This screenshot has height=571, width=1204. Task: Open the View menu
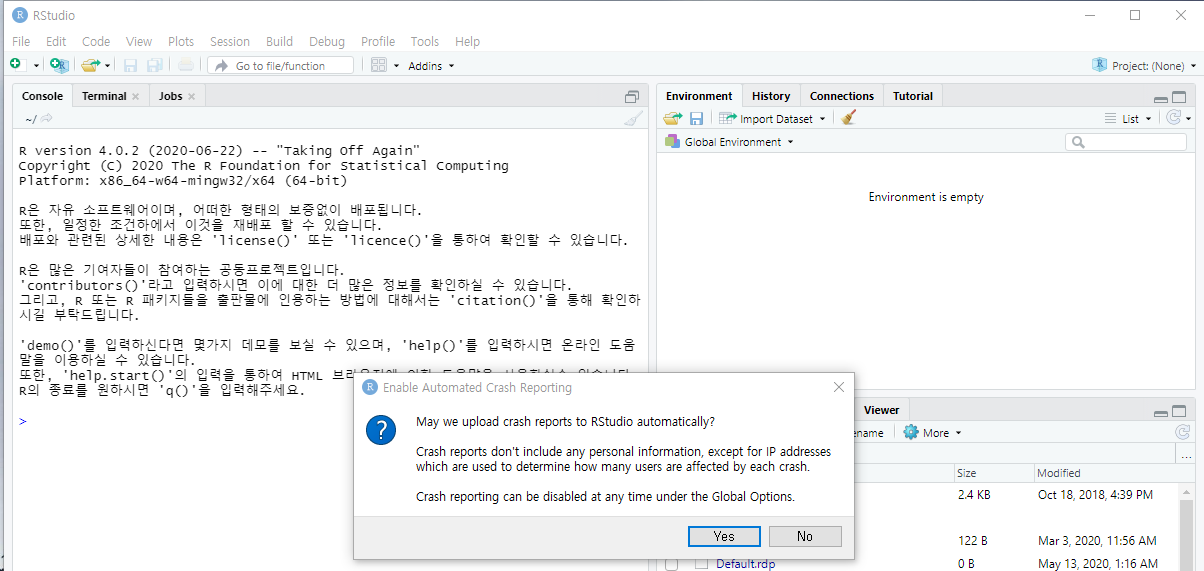coord(139,41)
